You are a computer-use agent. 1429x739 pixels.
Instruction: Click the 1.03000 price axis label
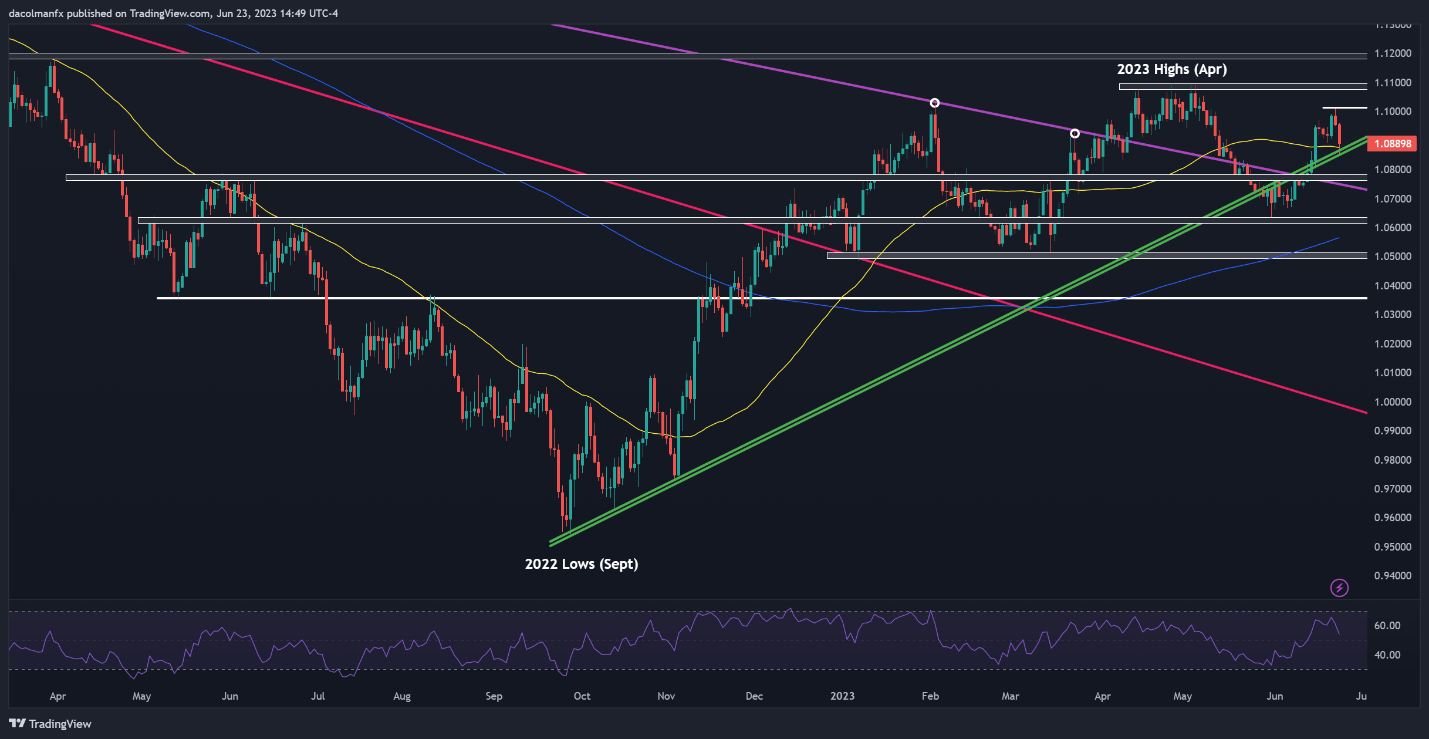click(1391, 315)
